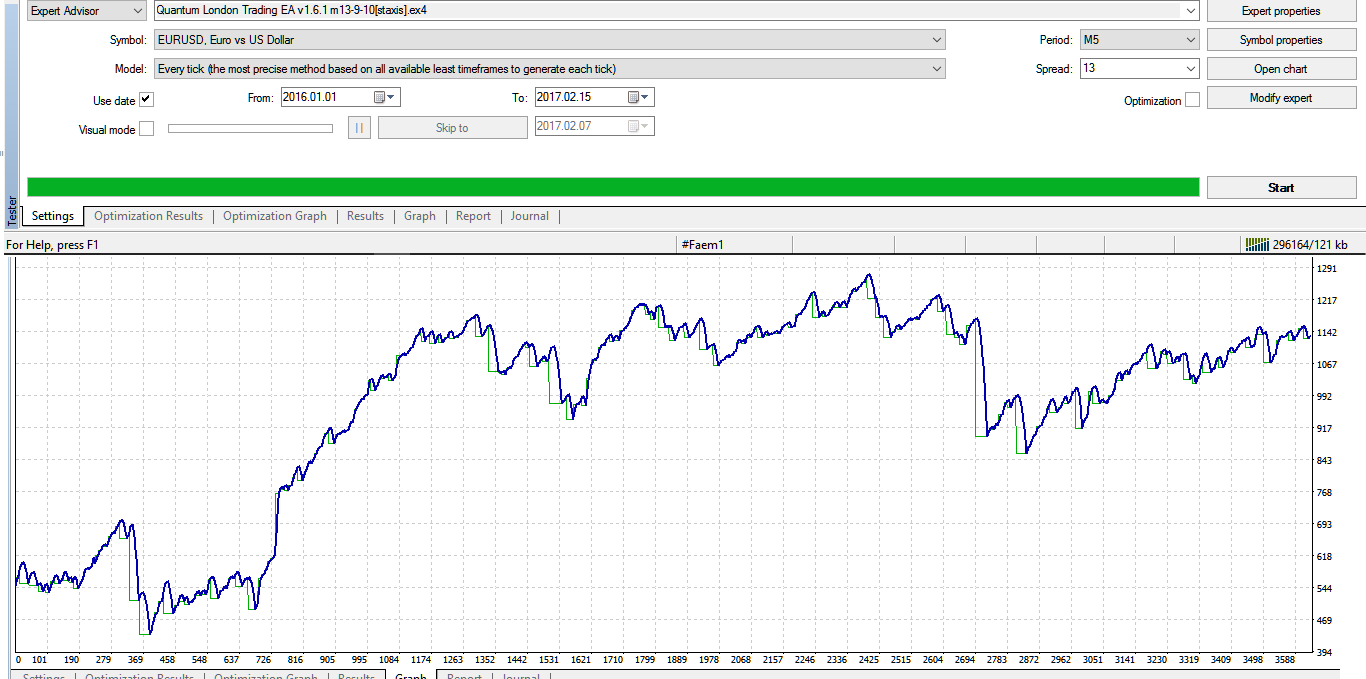Click the For Help, press F1 text
The width and height of the screenshot is (1366, 679).
click(52, 244)
